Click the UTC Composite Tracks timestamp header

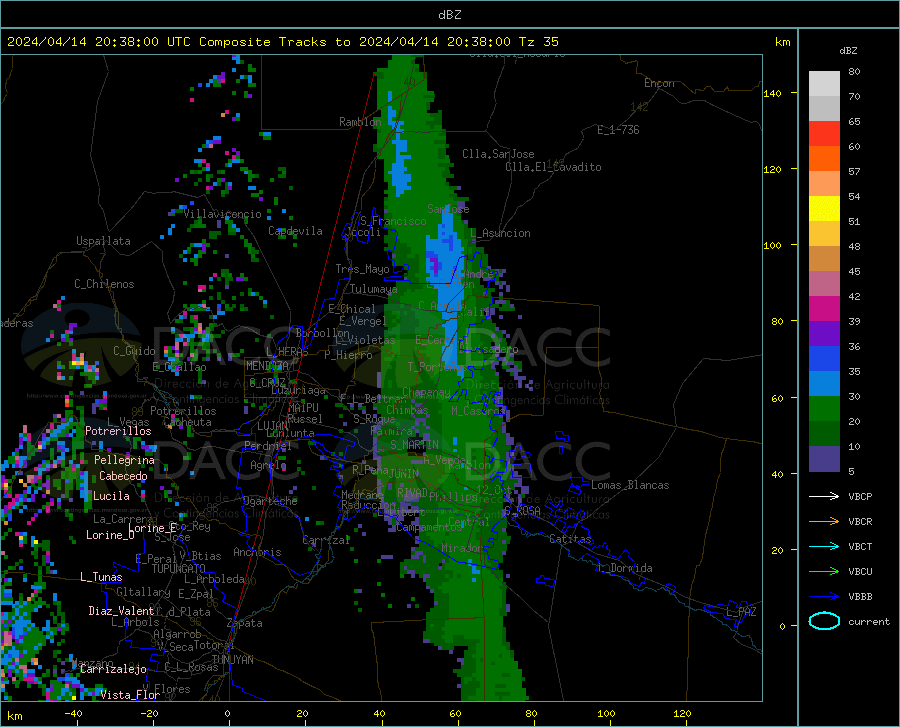tap(282, 41)
